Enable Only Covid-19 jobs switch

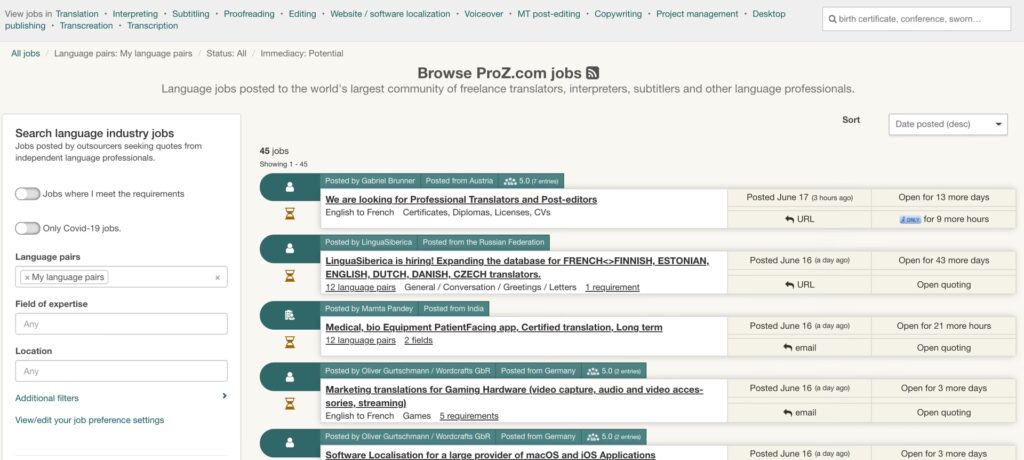tap(27, 228)
